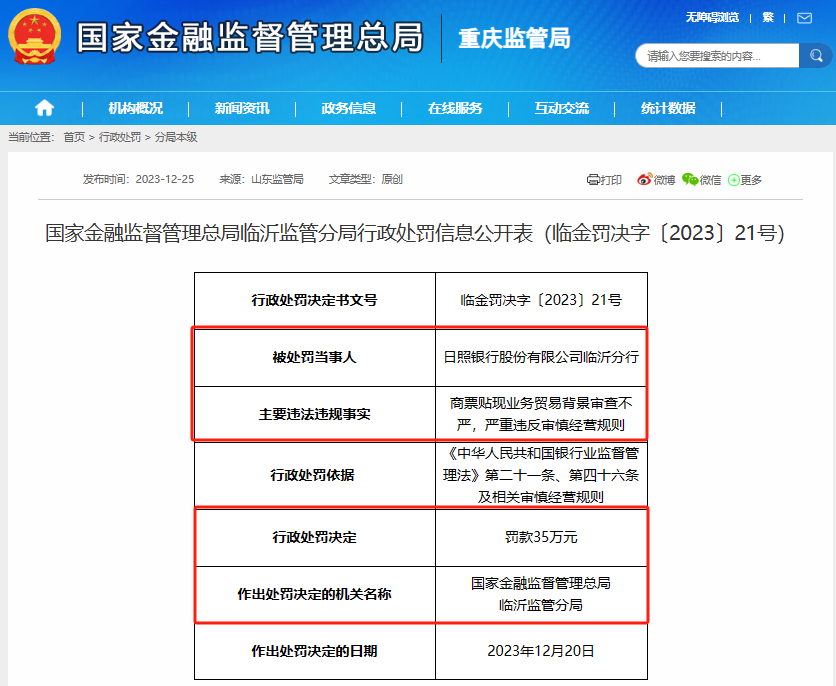
Task: Expand the 更多 sharing options
Action: [745, 180]
